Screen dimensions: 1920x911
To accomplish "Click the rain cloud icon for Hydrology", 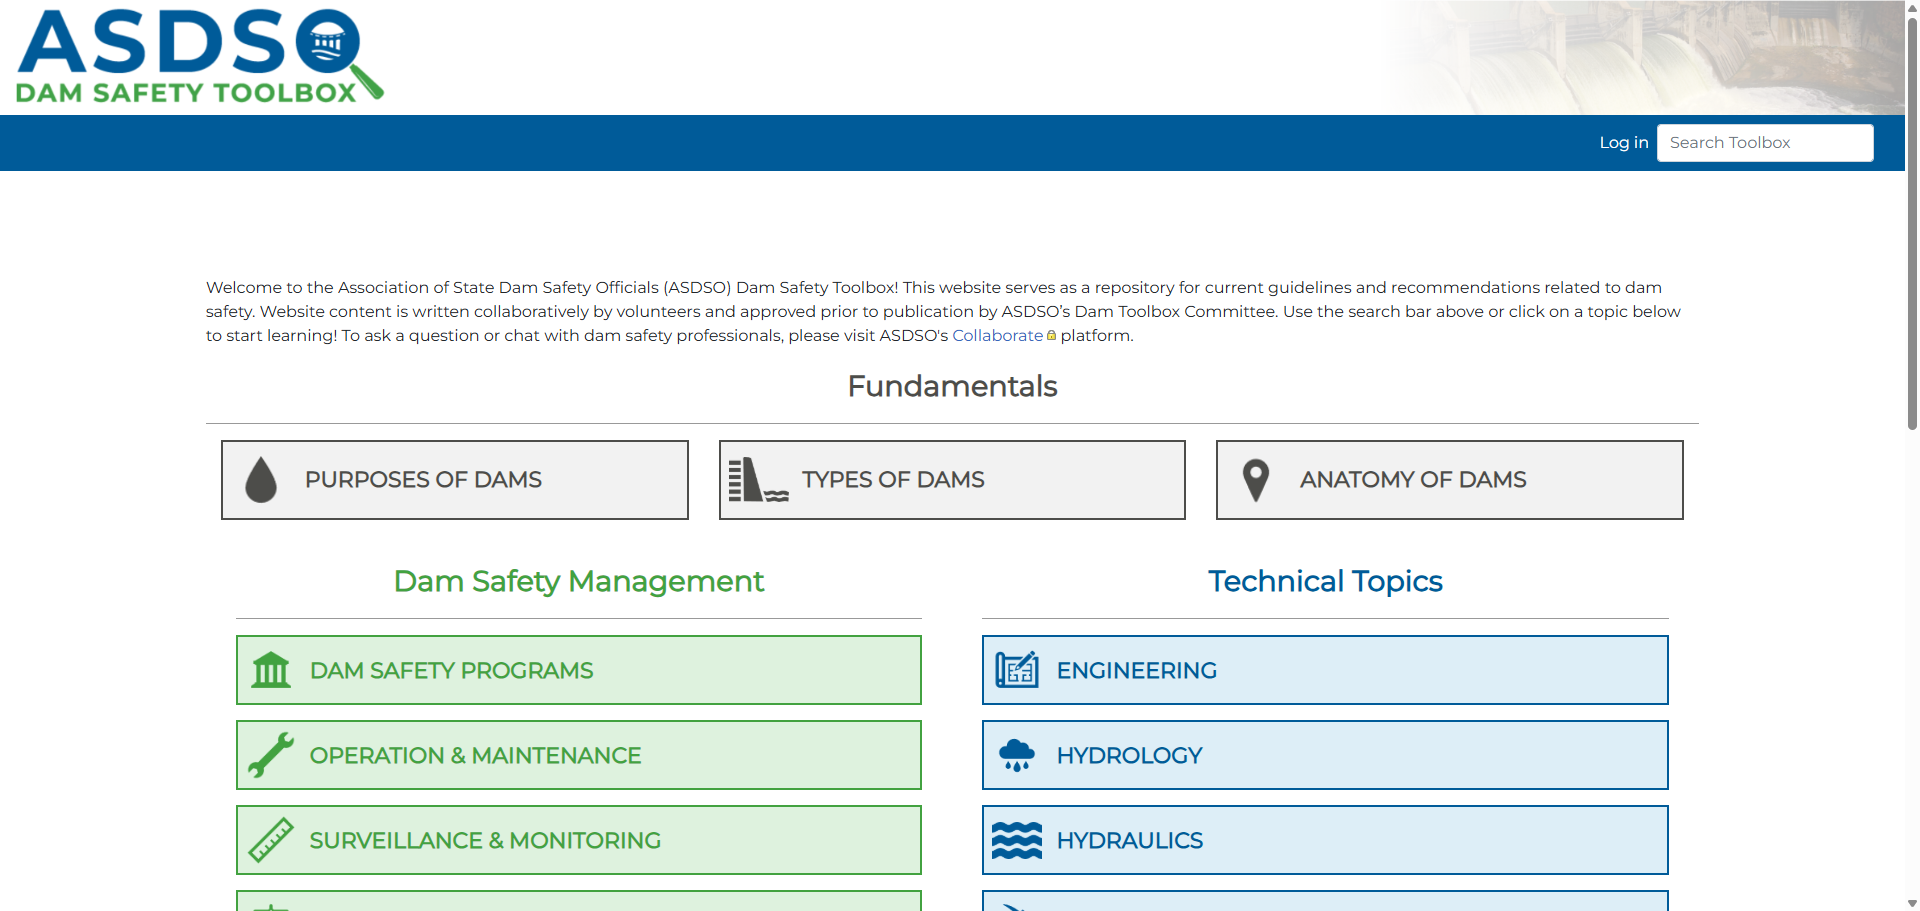I will [1017, 755].
